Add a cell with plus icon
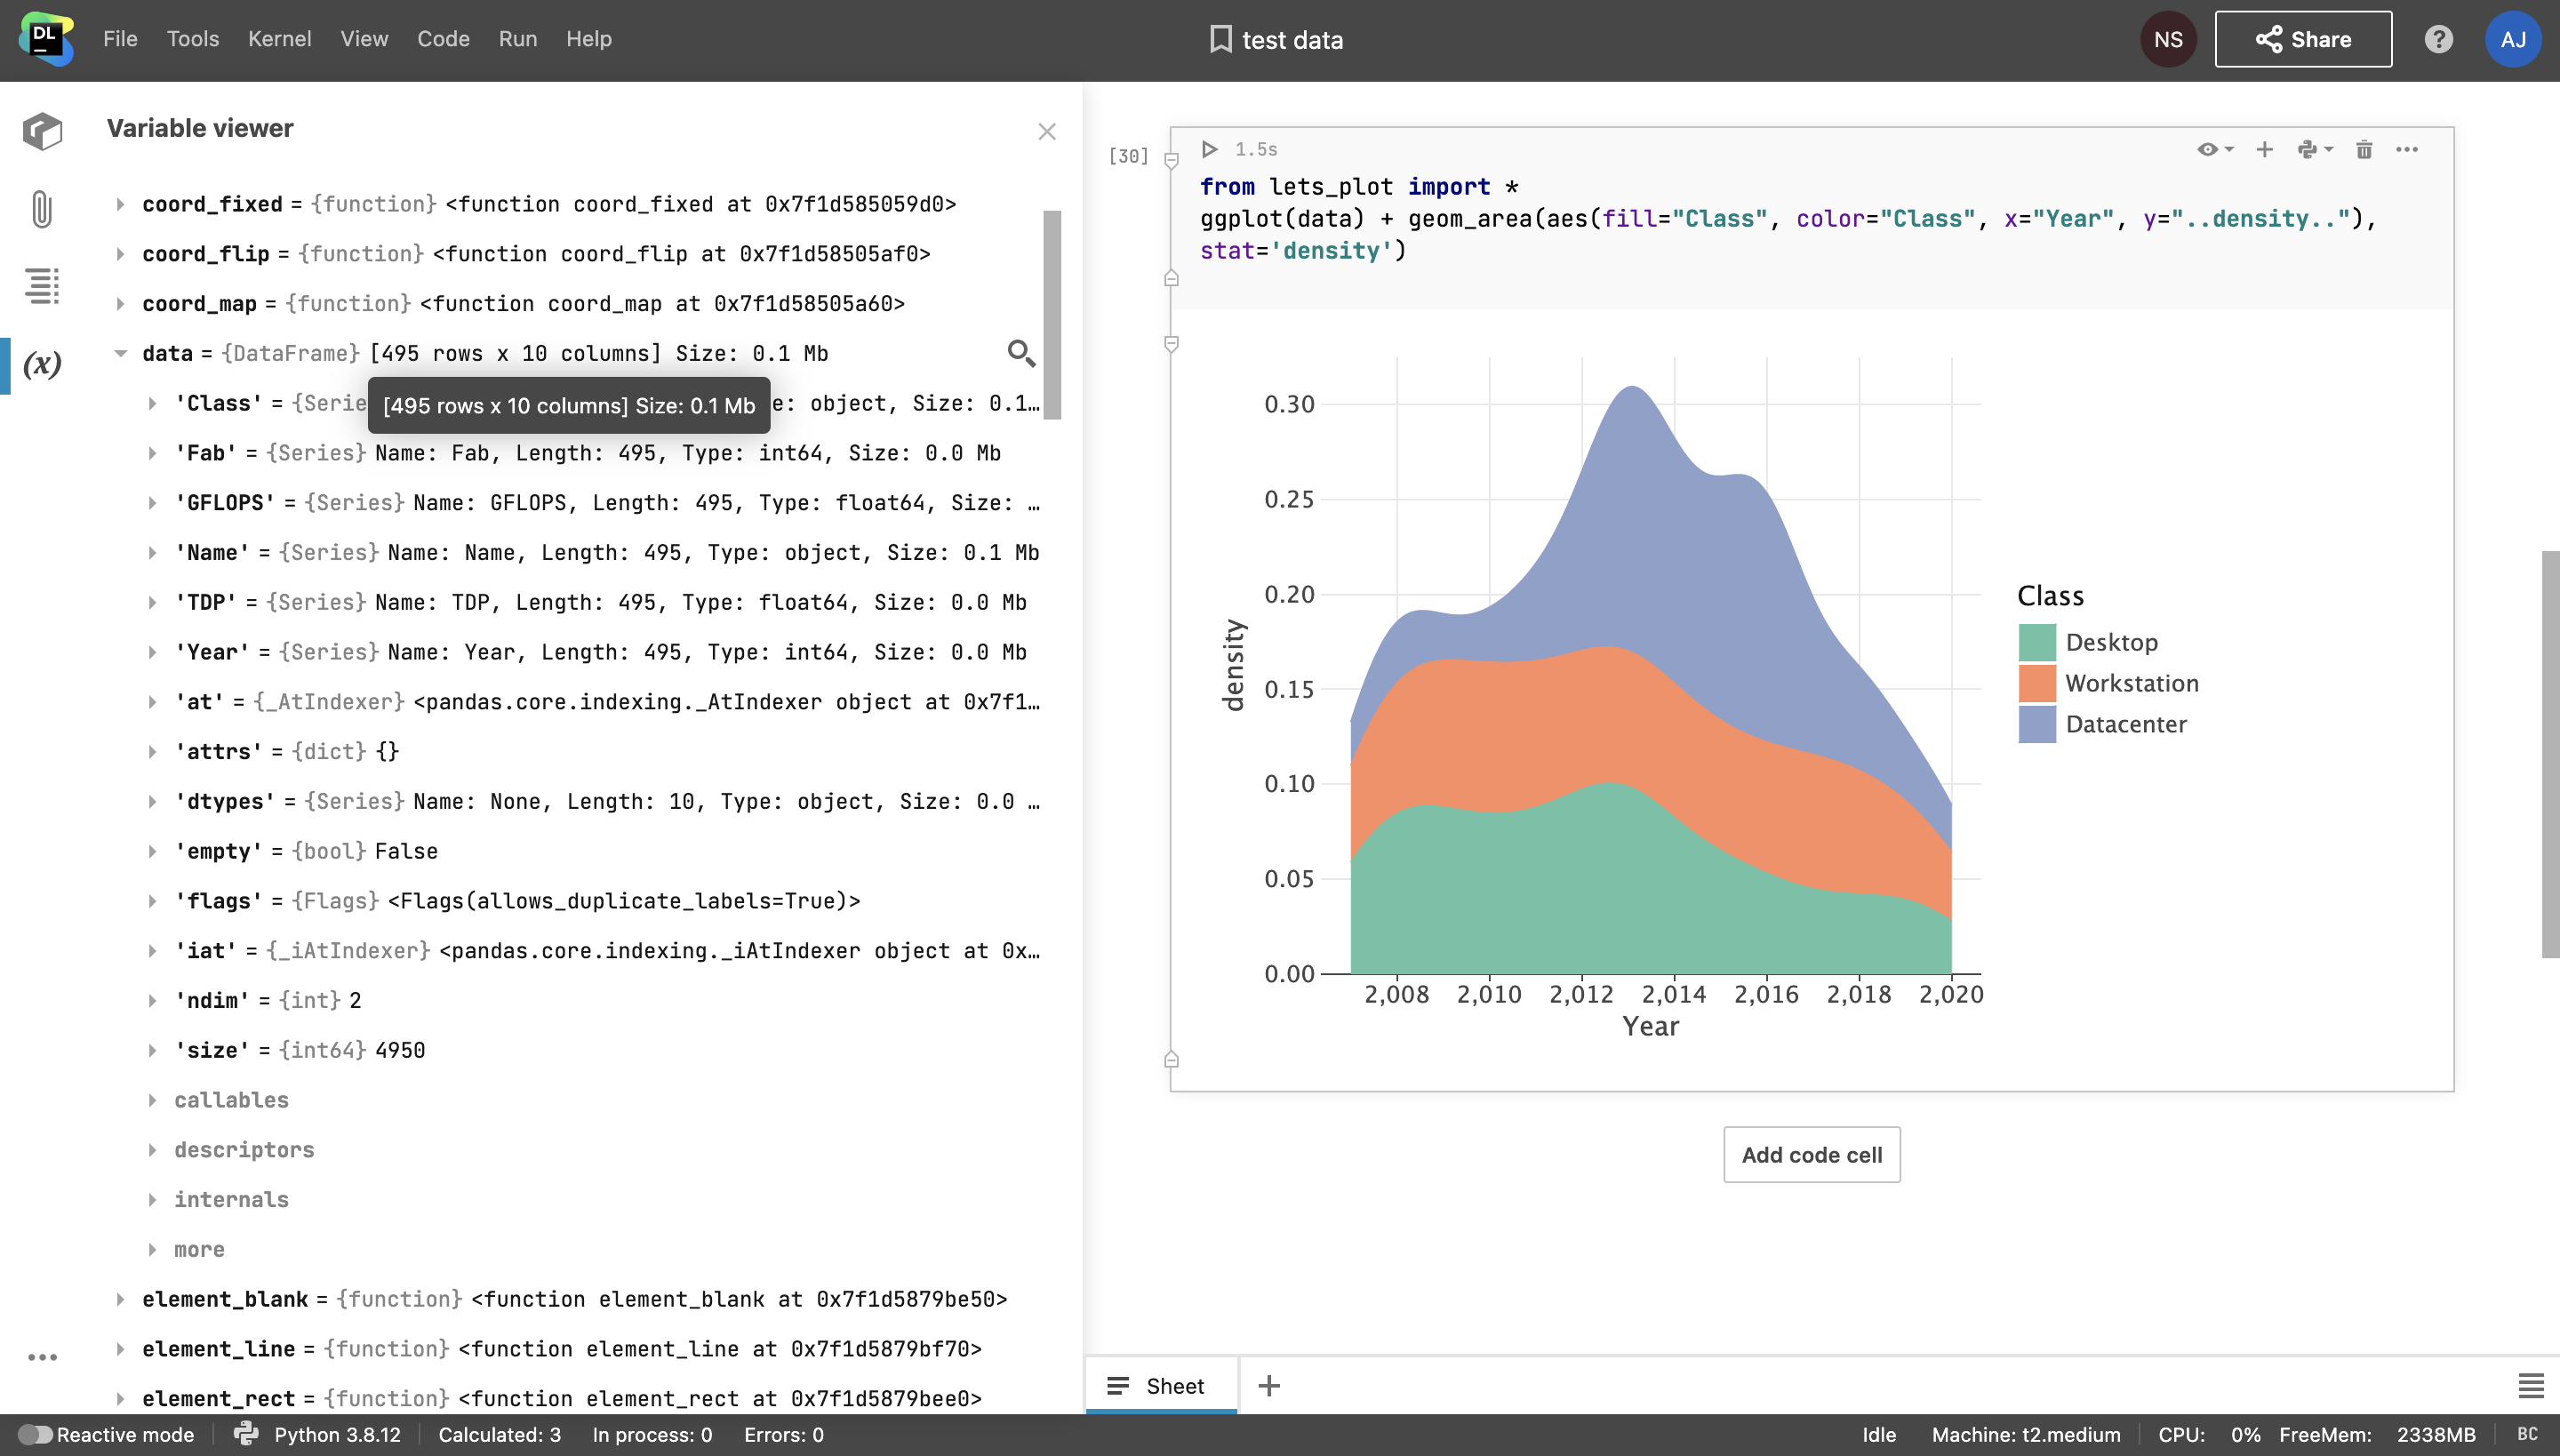The height and width of the screenshot is (1456, 2560). click(2265, 149)
